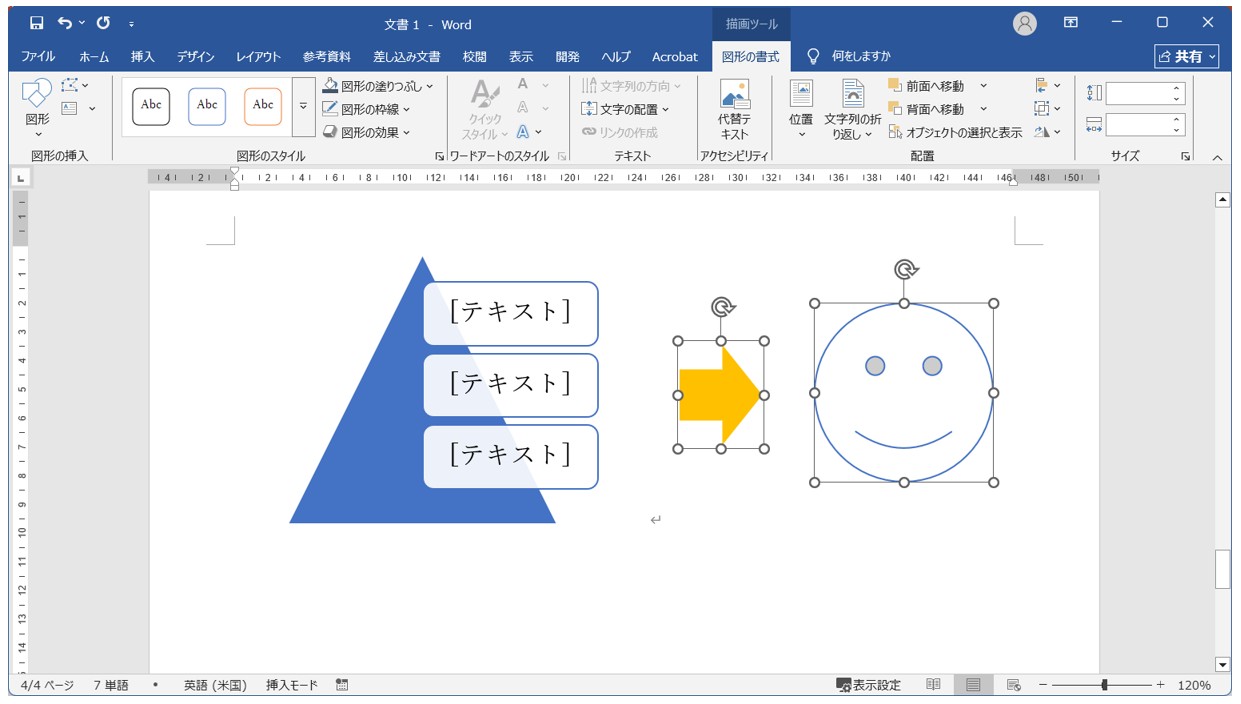Save the document with the floppy icon
The height and width of the screenshot is (704, 1241).
tap(37, 23)
